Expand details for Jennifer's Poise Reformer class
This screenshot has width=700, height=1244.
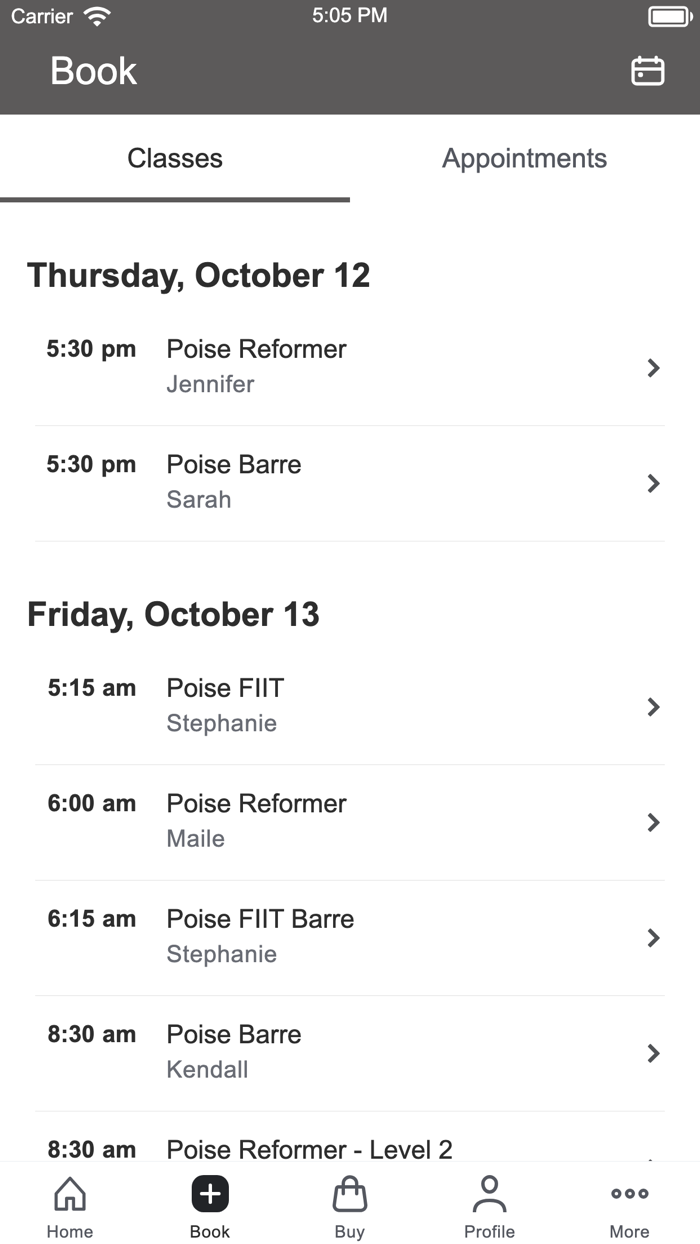(x=654, y=368)
